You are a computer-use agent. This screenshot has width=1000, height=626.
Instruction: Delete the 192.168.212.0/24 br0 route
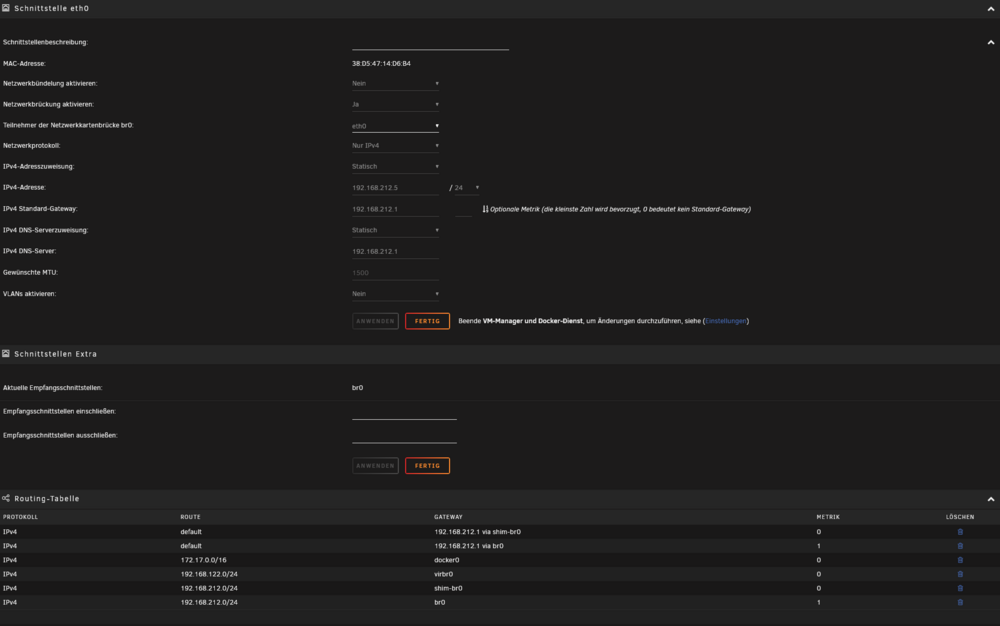(x=960, y=602)
